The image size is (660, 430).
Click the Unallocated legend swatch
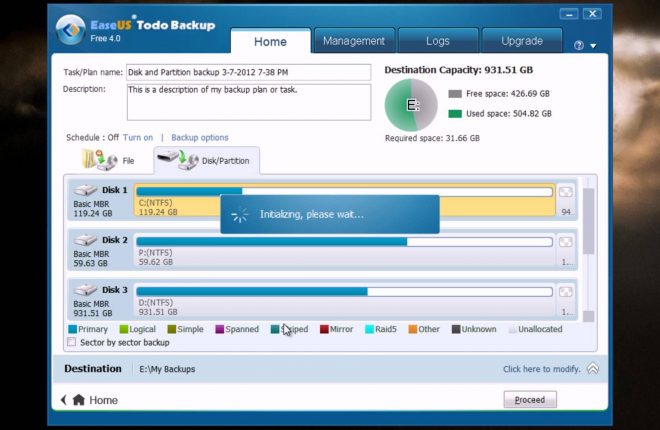(x=512, y=329)
